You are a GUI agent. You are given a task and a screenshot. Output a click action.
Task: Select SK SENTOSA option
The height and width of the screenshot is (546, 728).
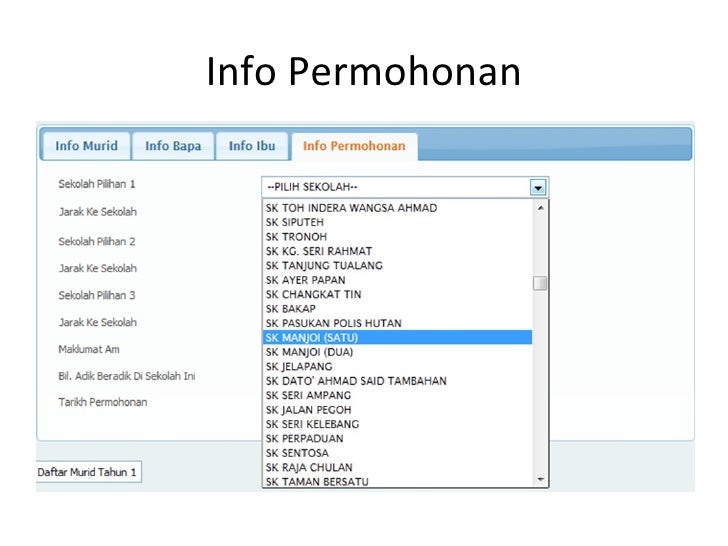(397, 453)
